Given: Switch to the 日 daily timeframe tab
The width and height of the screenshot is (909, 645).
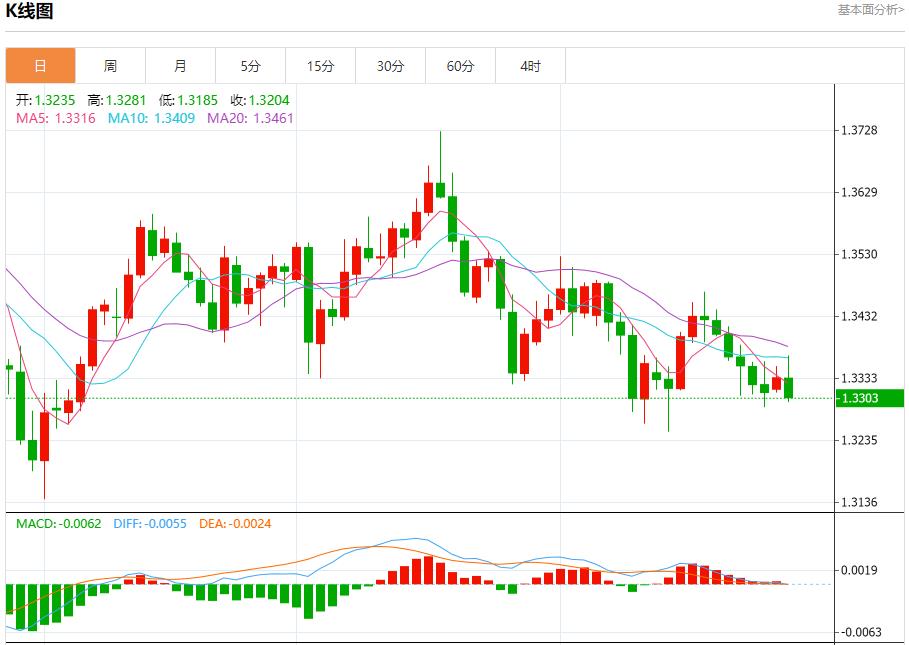Looking at the screenshot, I should click(41, 64).
